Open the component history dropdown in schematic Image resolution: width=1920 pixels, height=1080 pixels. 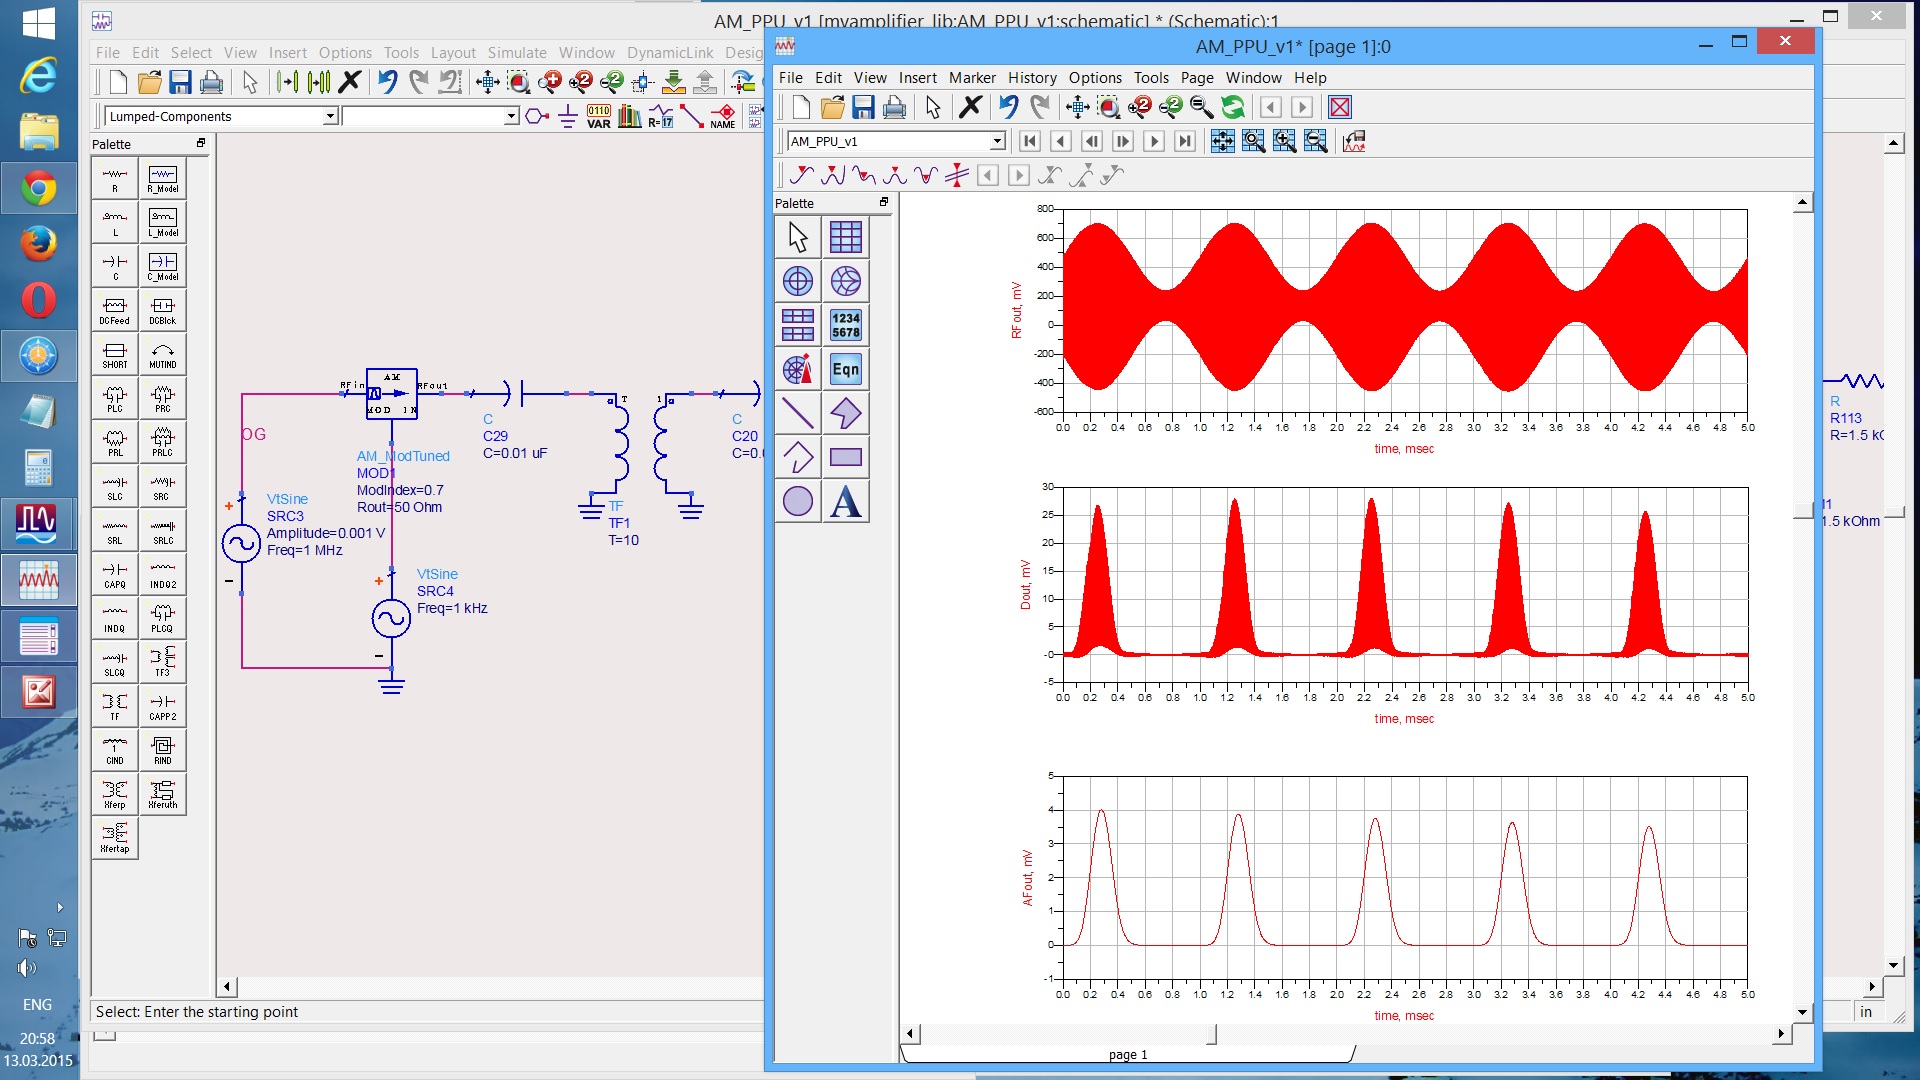[511, 116]
